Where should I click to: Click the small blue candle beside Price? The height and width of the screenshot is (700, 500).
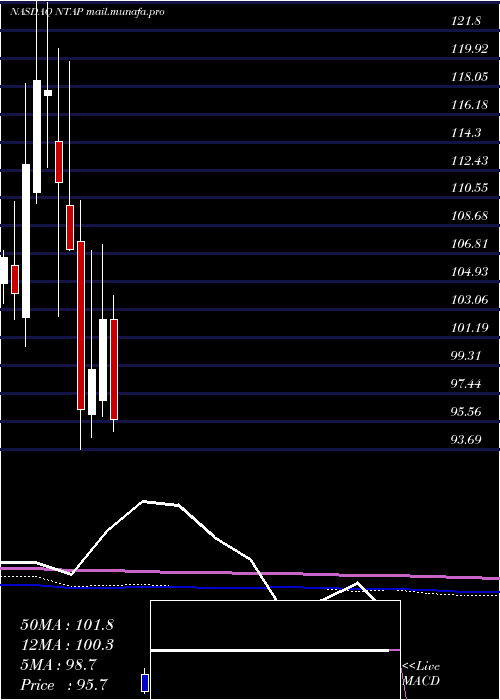[145, 683]
